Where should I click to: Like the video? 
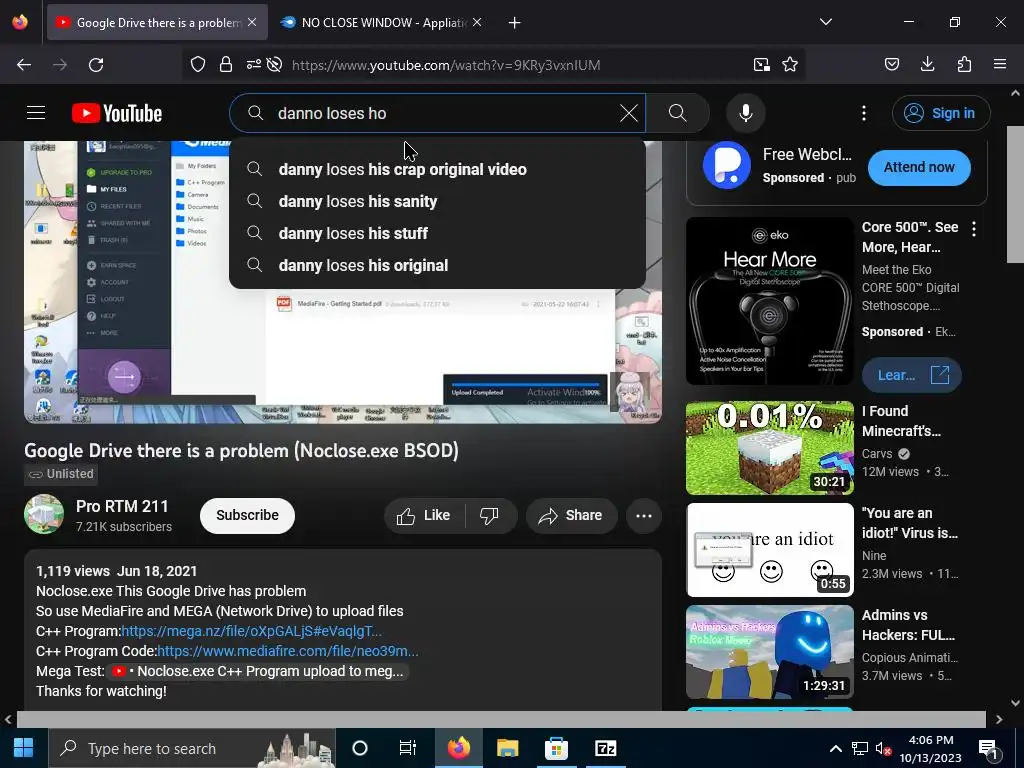[424, 515]
